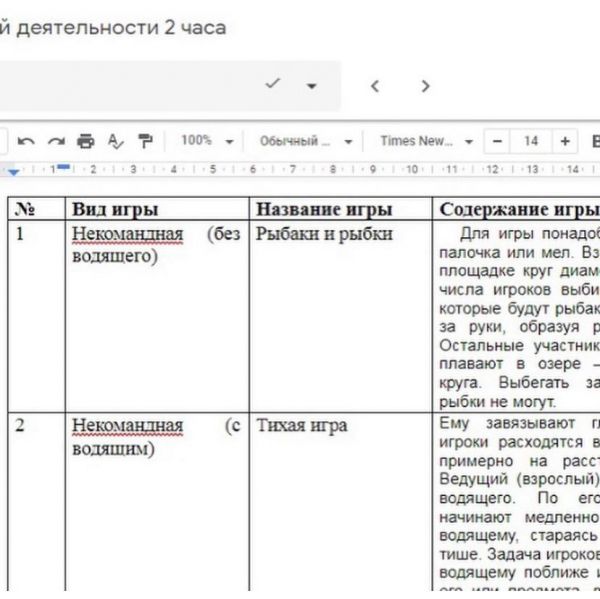600x599 pixels.
Task: Click the Вид игры header cell
Action: coord(115,209)
